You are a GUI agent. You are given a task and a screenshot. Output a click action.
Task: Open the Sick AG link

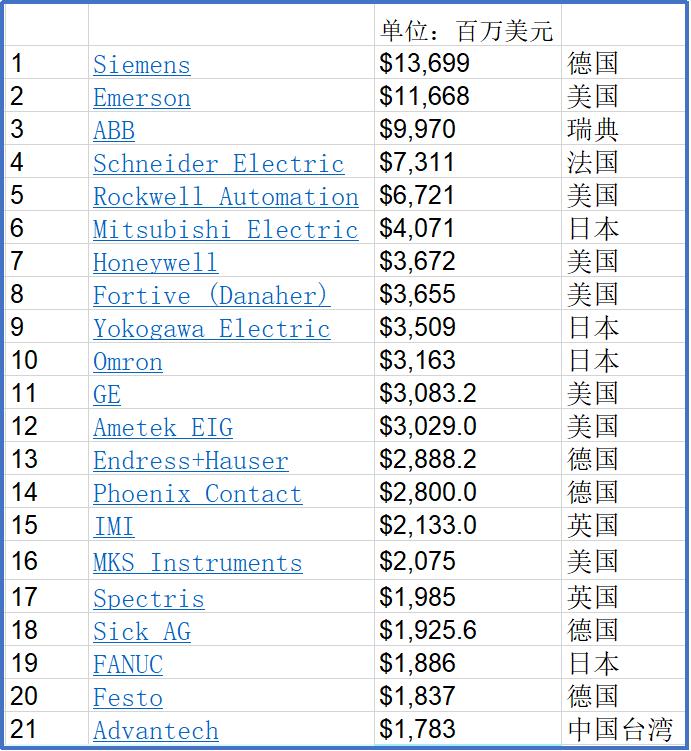141,632
